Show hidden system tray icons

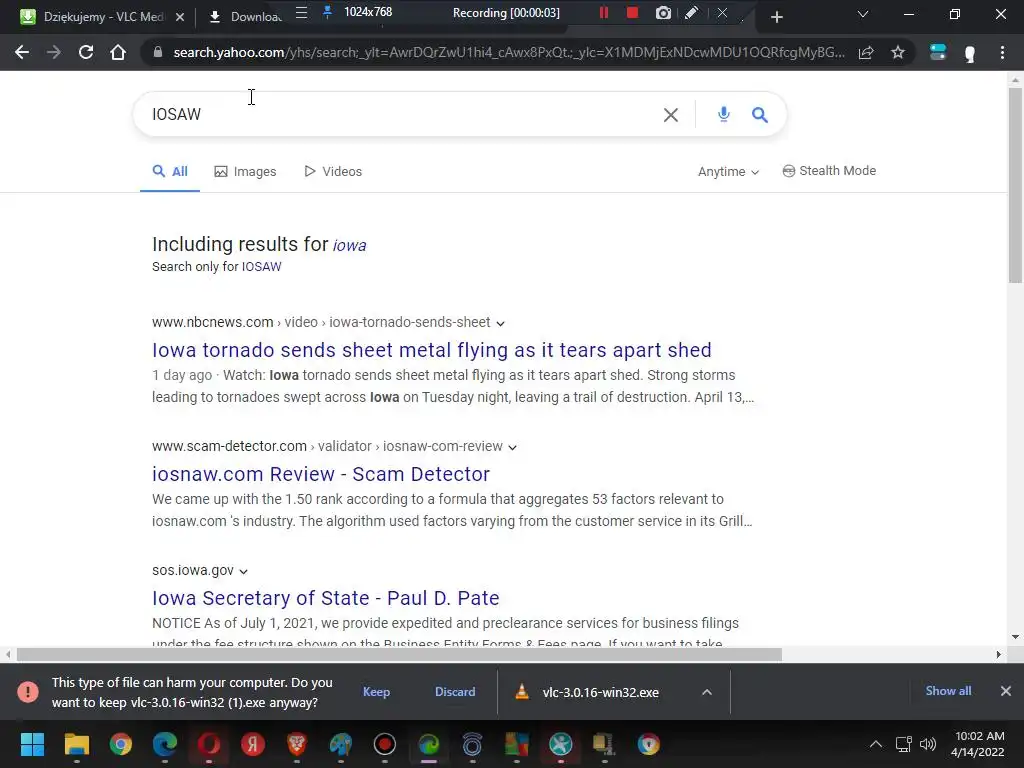coord(876,744)
